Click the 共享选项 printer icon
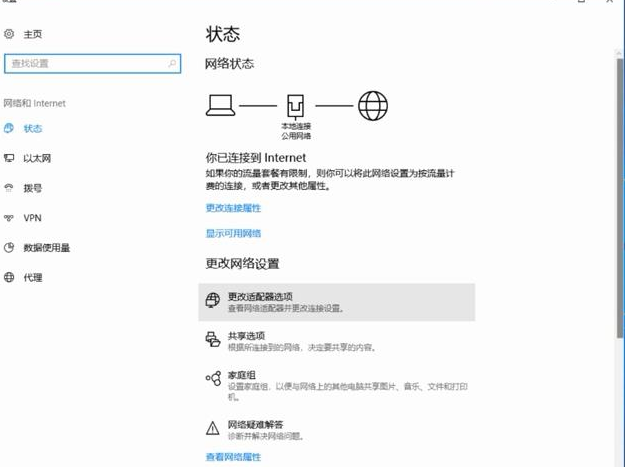 (x=212, y=339)
